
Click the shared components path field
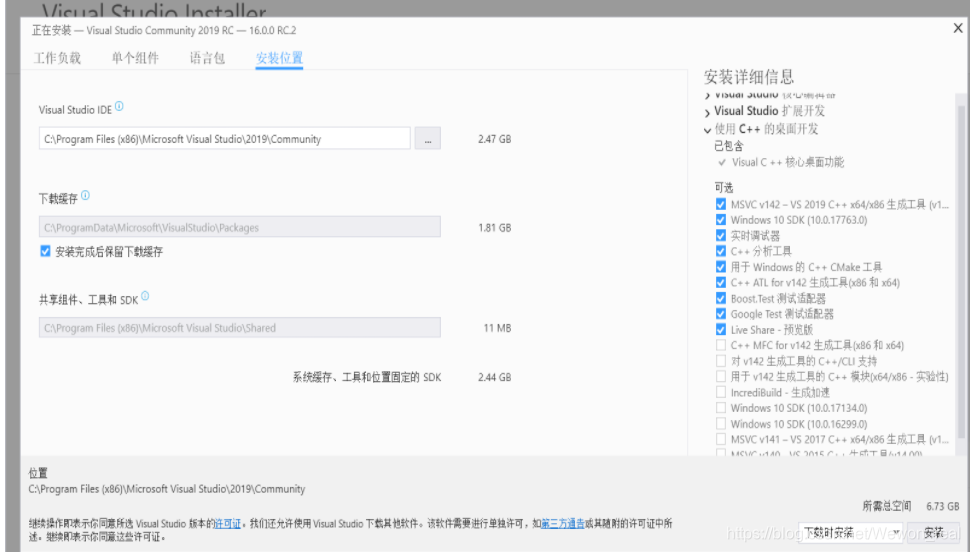tap(240, 327)
